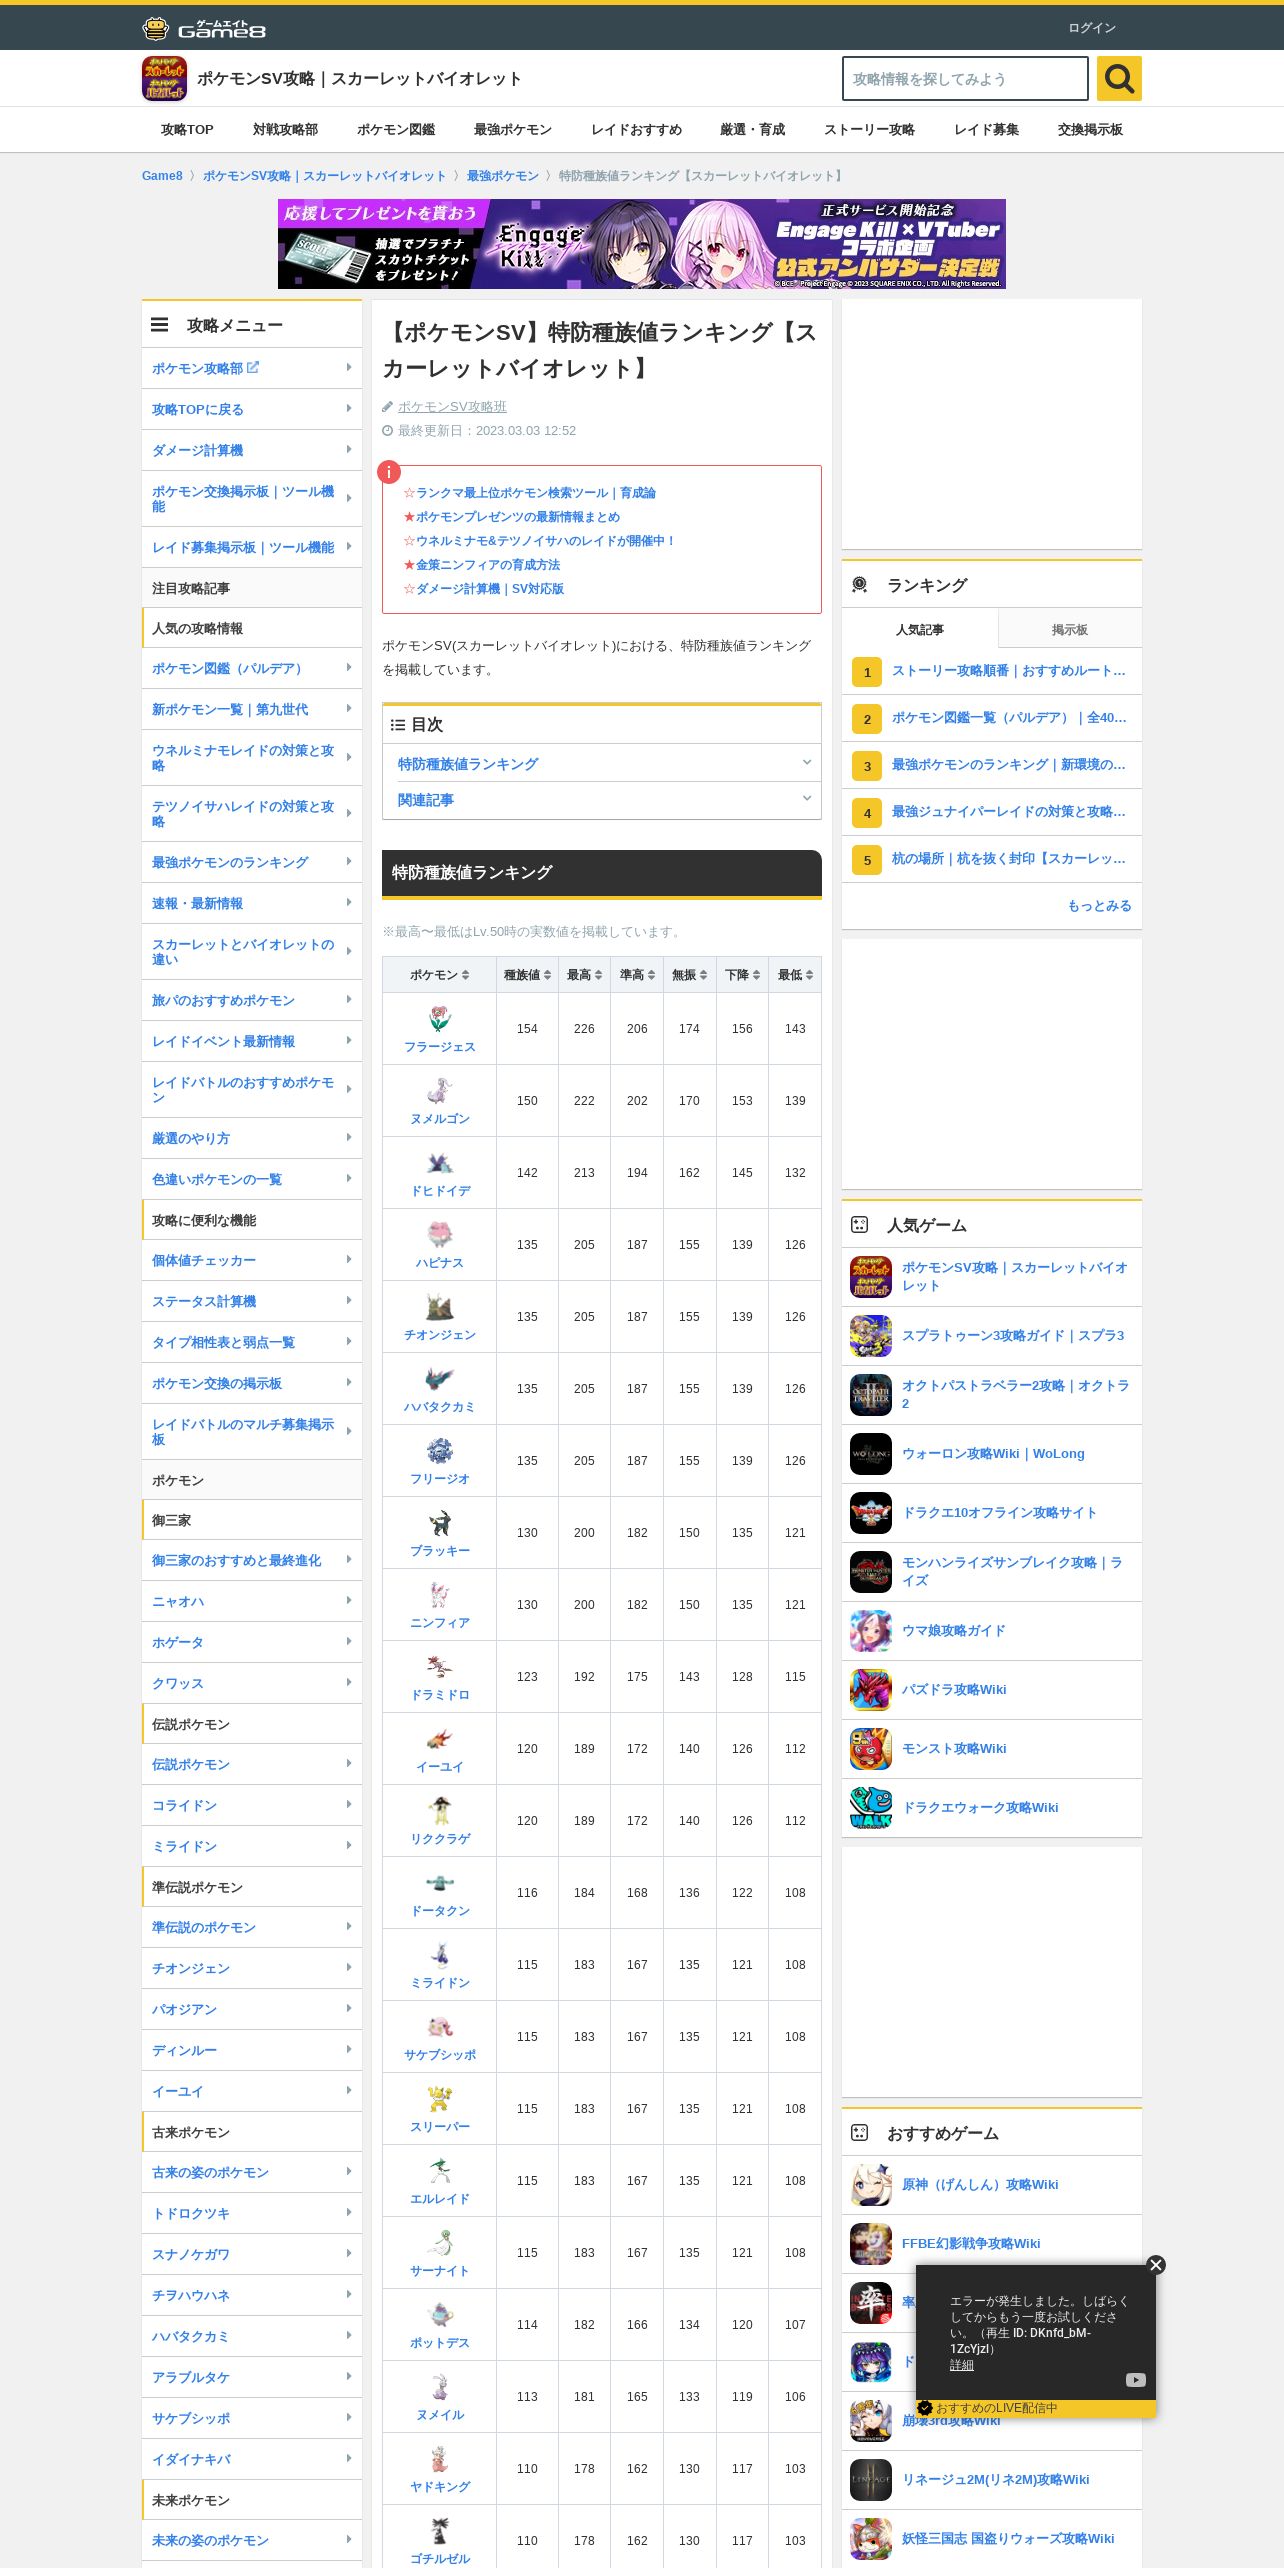The width and height of the screenshot is (1284, 2568).
Task: Click the ログイン link
Action: pyautogui.click(x=1092, y=28)
